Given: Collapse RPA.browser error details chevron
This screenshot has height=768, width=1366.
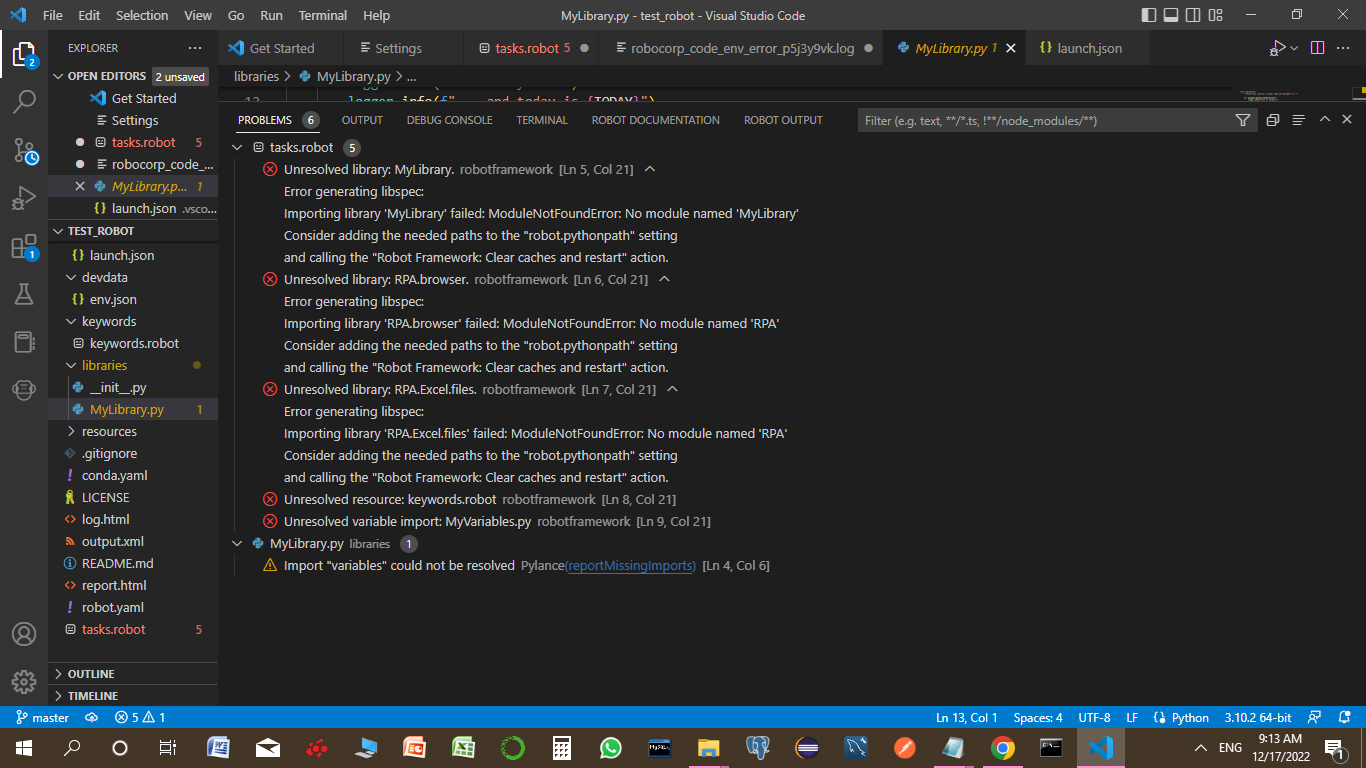Looking at the screenshot, I should [664, 279].
